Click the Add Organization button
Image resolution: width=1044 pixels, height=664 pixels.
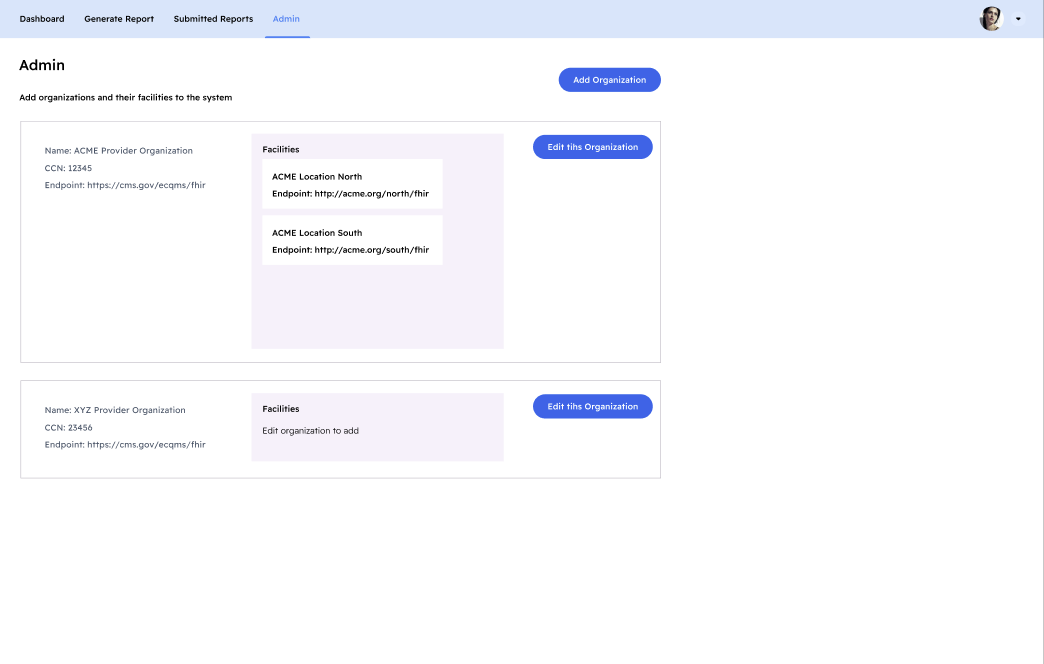tap(609, 80)
